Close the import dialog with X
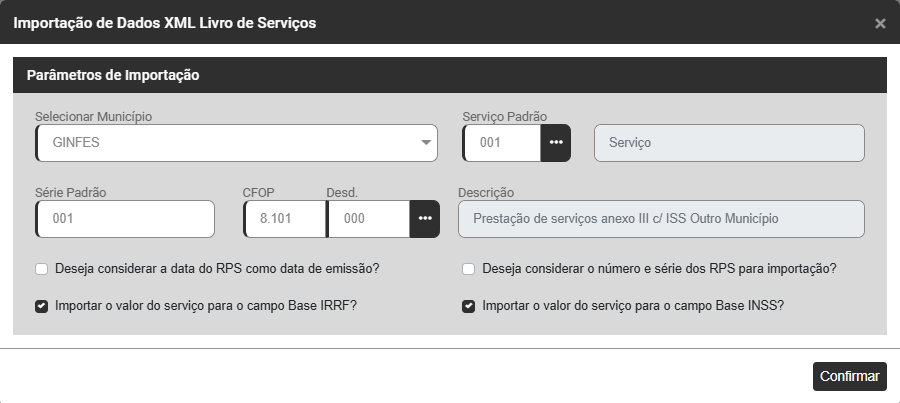The height and width of the screenshot is (403, 900). click(x=880, y=23)
